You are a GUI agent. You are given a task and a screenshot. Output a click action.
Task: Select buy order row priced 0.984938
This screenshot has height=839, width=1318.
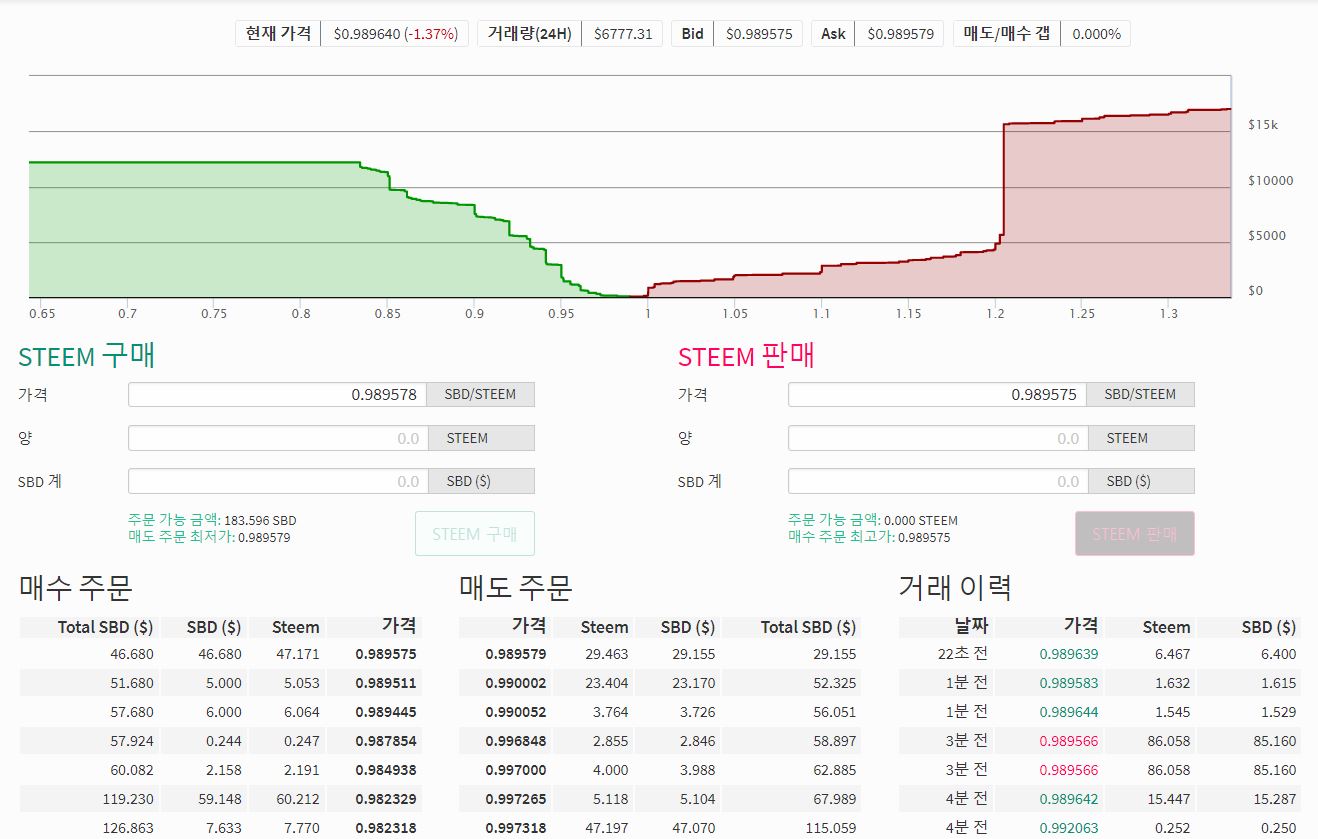tap(220, 770)
